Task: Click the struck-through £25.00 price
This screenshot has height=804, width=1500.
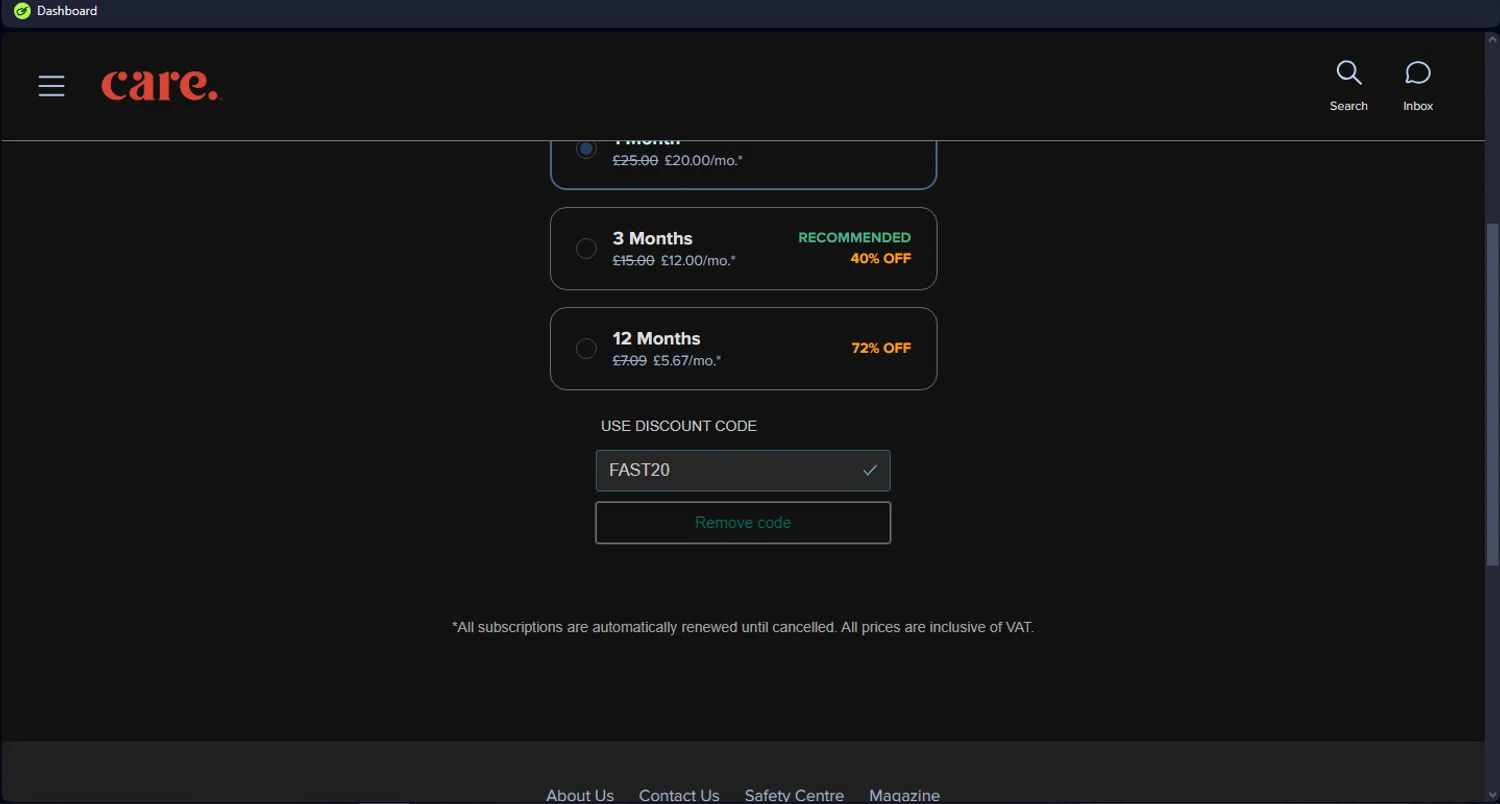Action: click(x=636, y=161)
